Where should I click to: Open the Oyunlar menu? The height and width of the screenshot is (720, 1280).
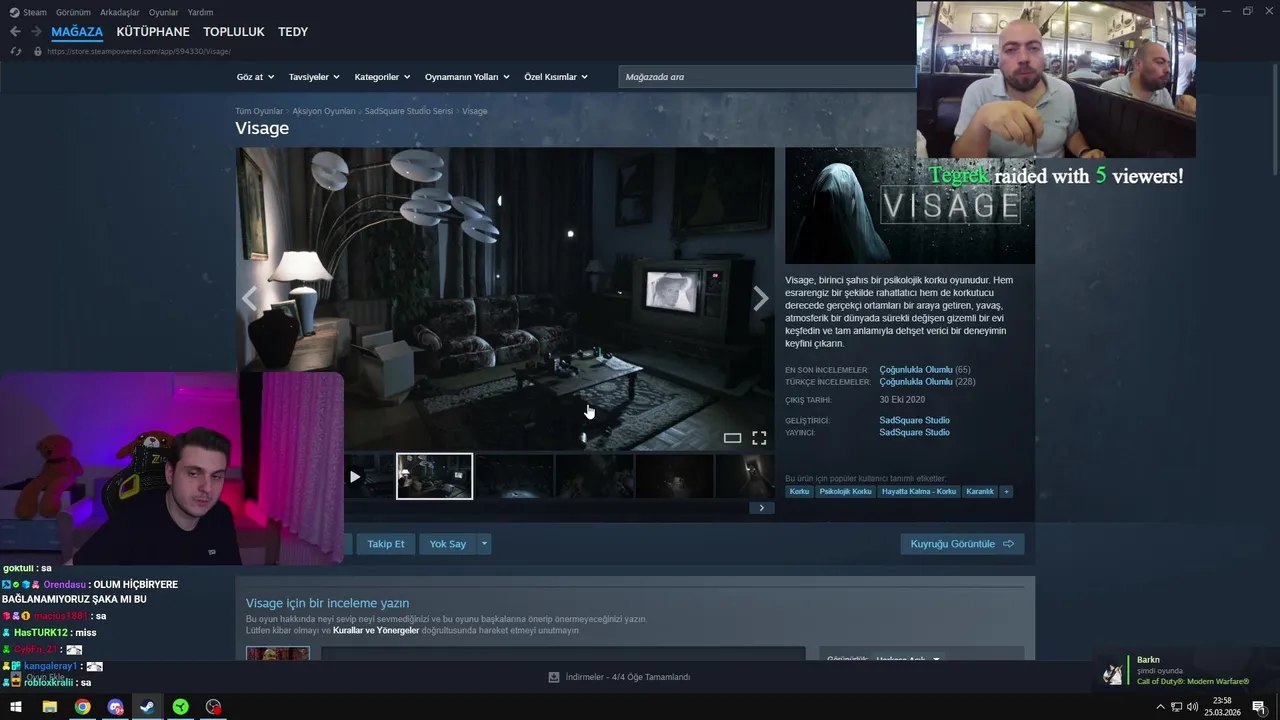tap(163, 12)
